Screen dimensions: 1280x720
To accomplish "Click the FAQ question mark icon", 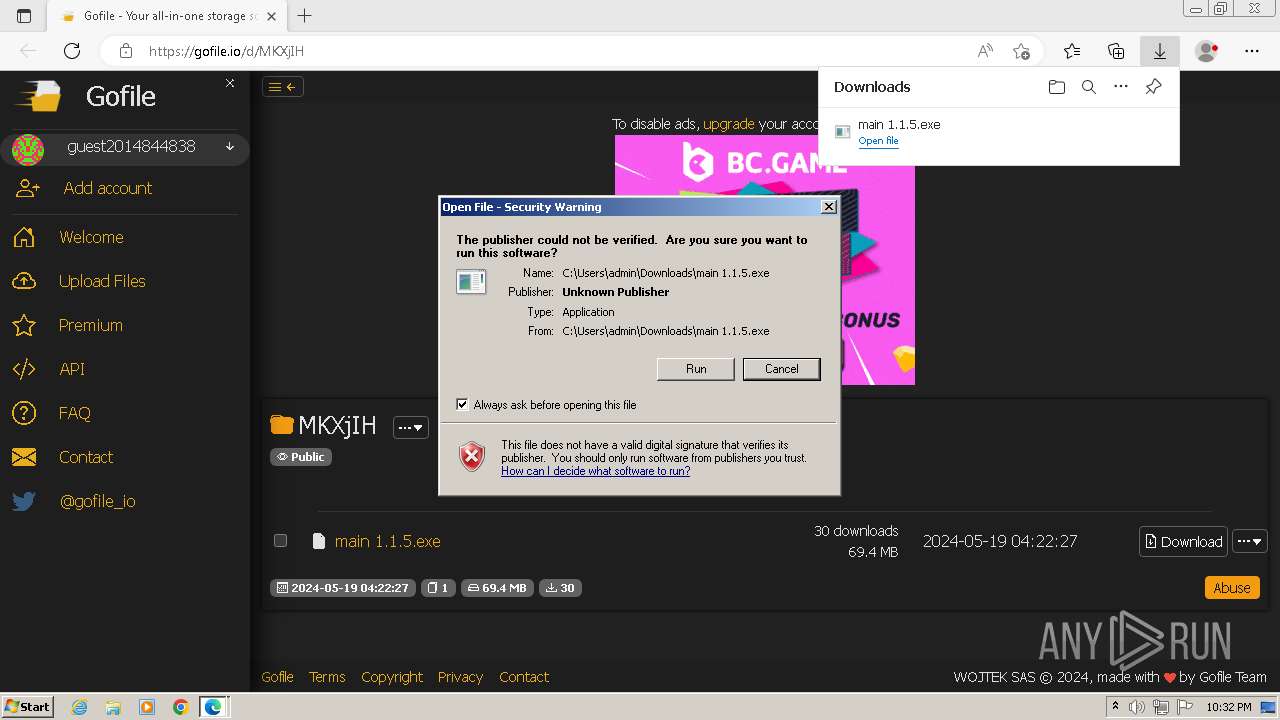I will tap(24, 413).
